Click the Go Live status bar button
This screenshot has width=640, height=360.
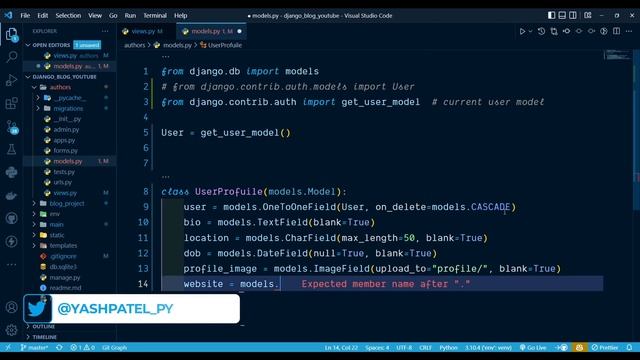[x=533, y=348]
